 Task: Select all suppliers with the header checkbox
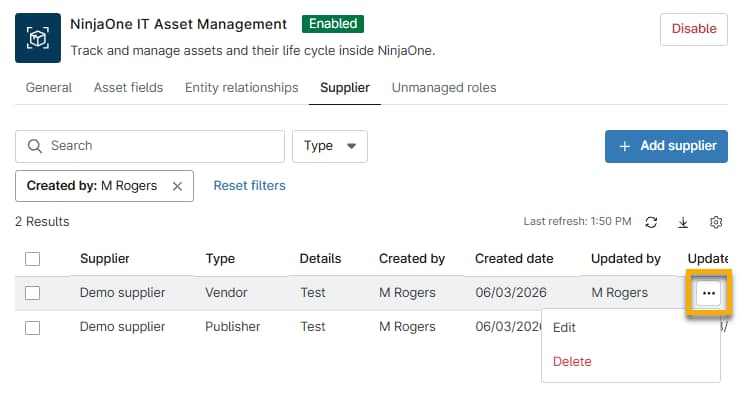click(33, 259)
